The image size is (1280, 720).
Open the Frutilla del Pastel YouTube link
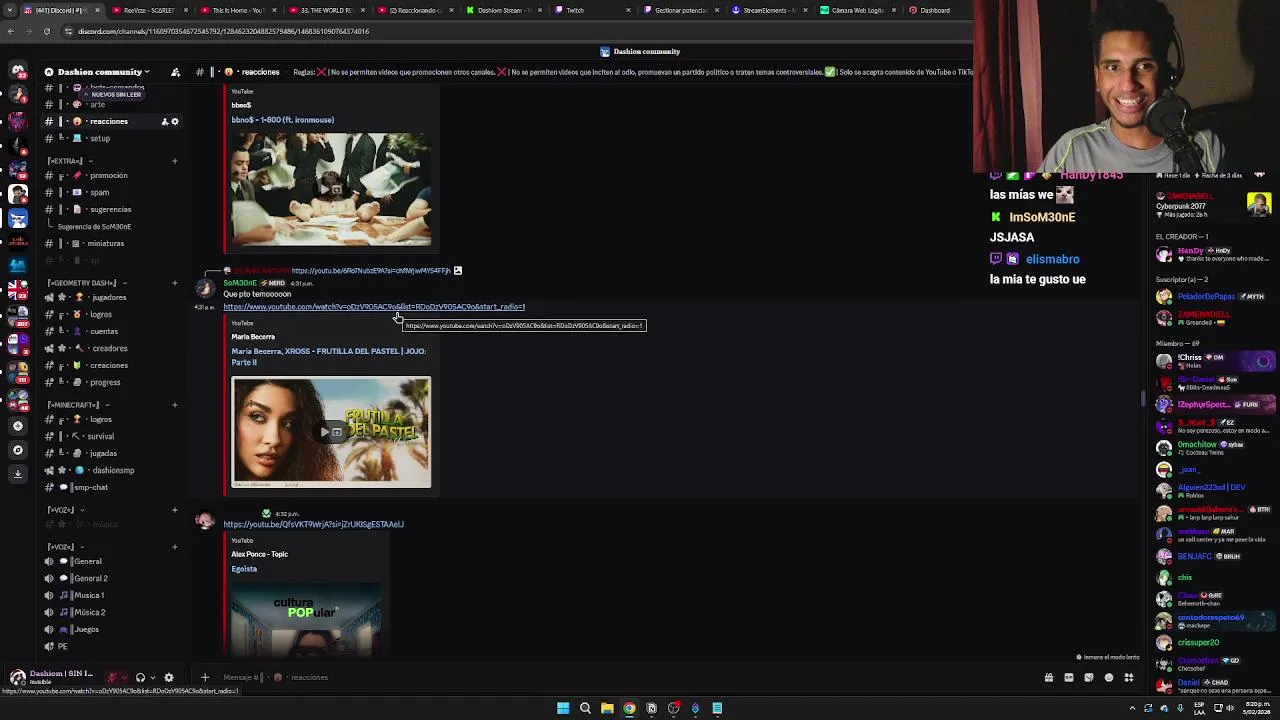tap(374, 307)
